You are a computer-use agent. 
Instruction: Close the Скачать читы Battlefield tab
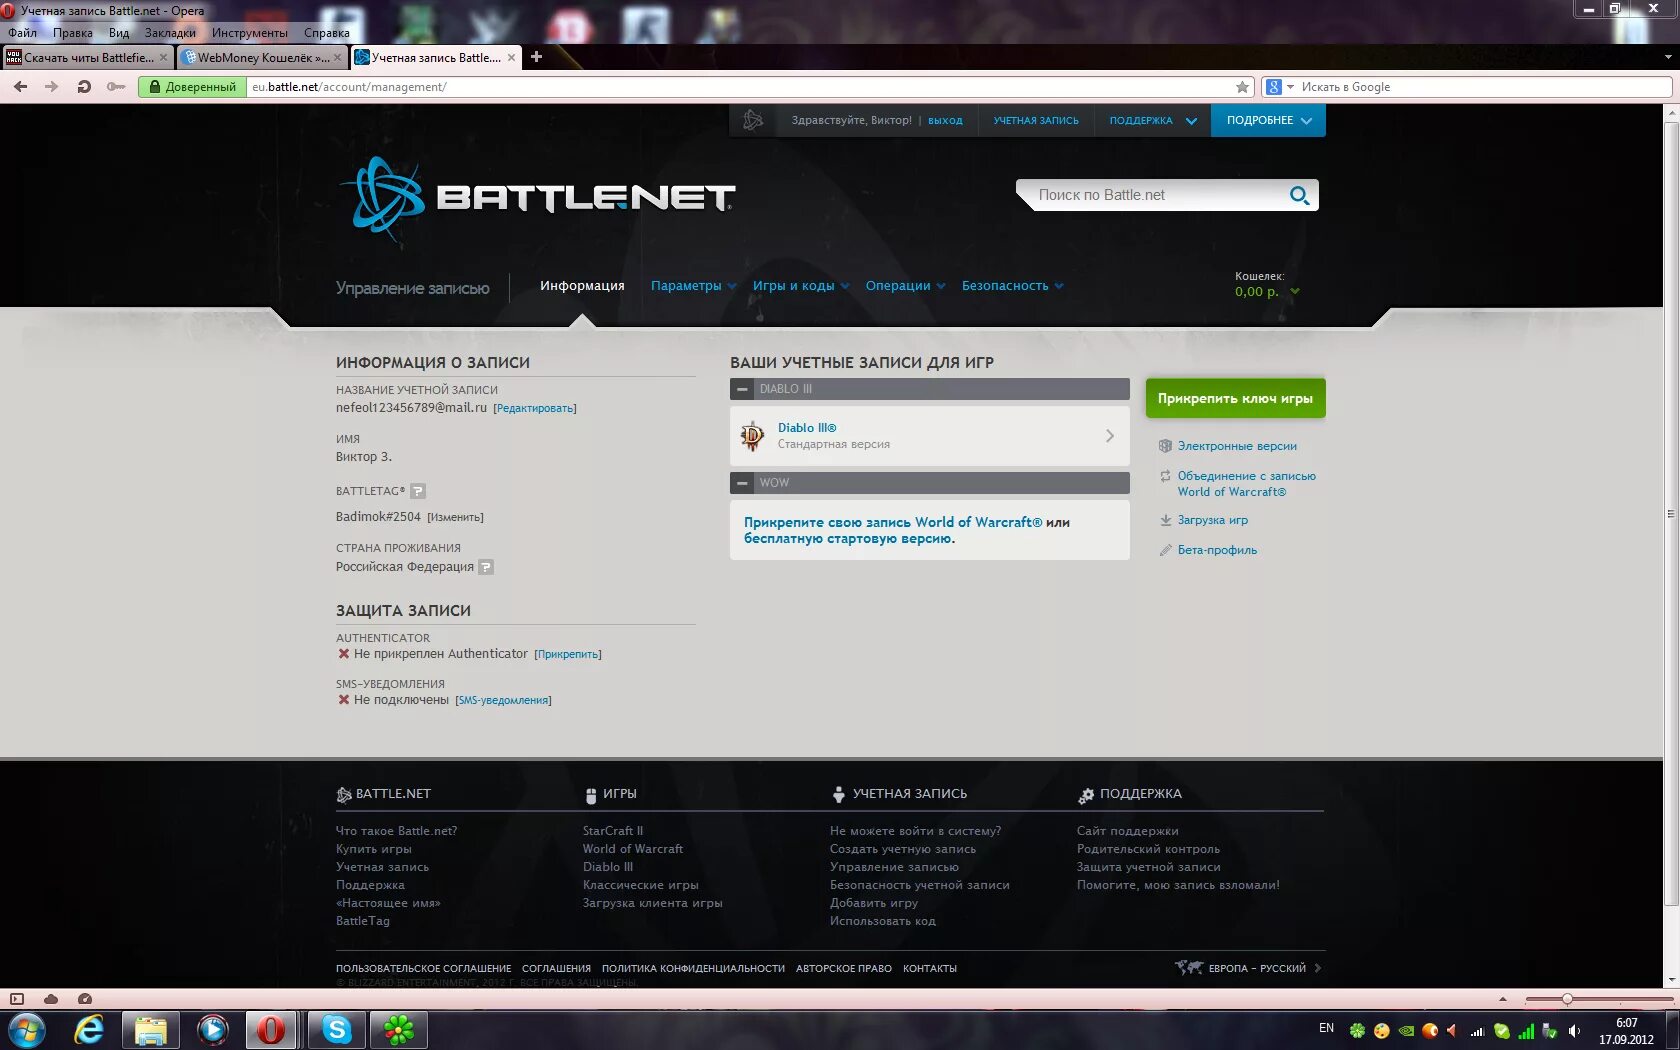(x=163, y=58)
